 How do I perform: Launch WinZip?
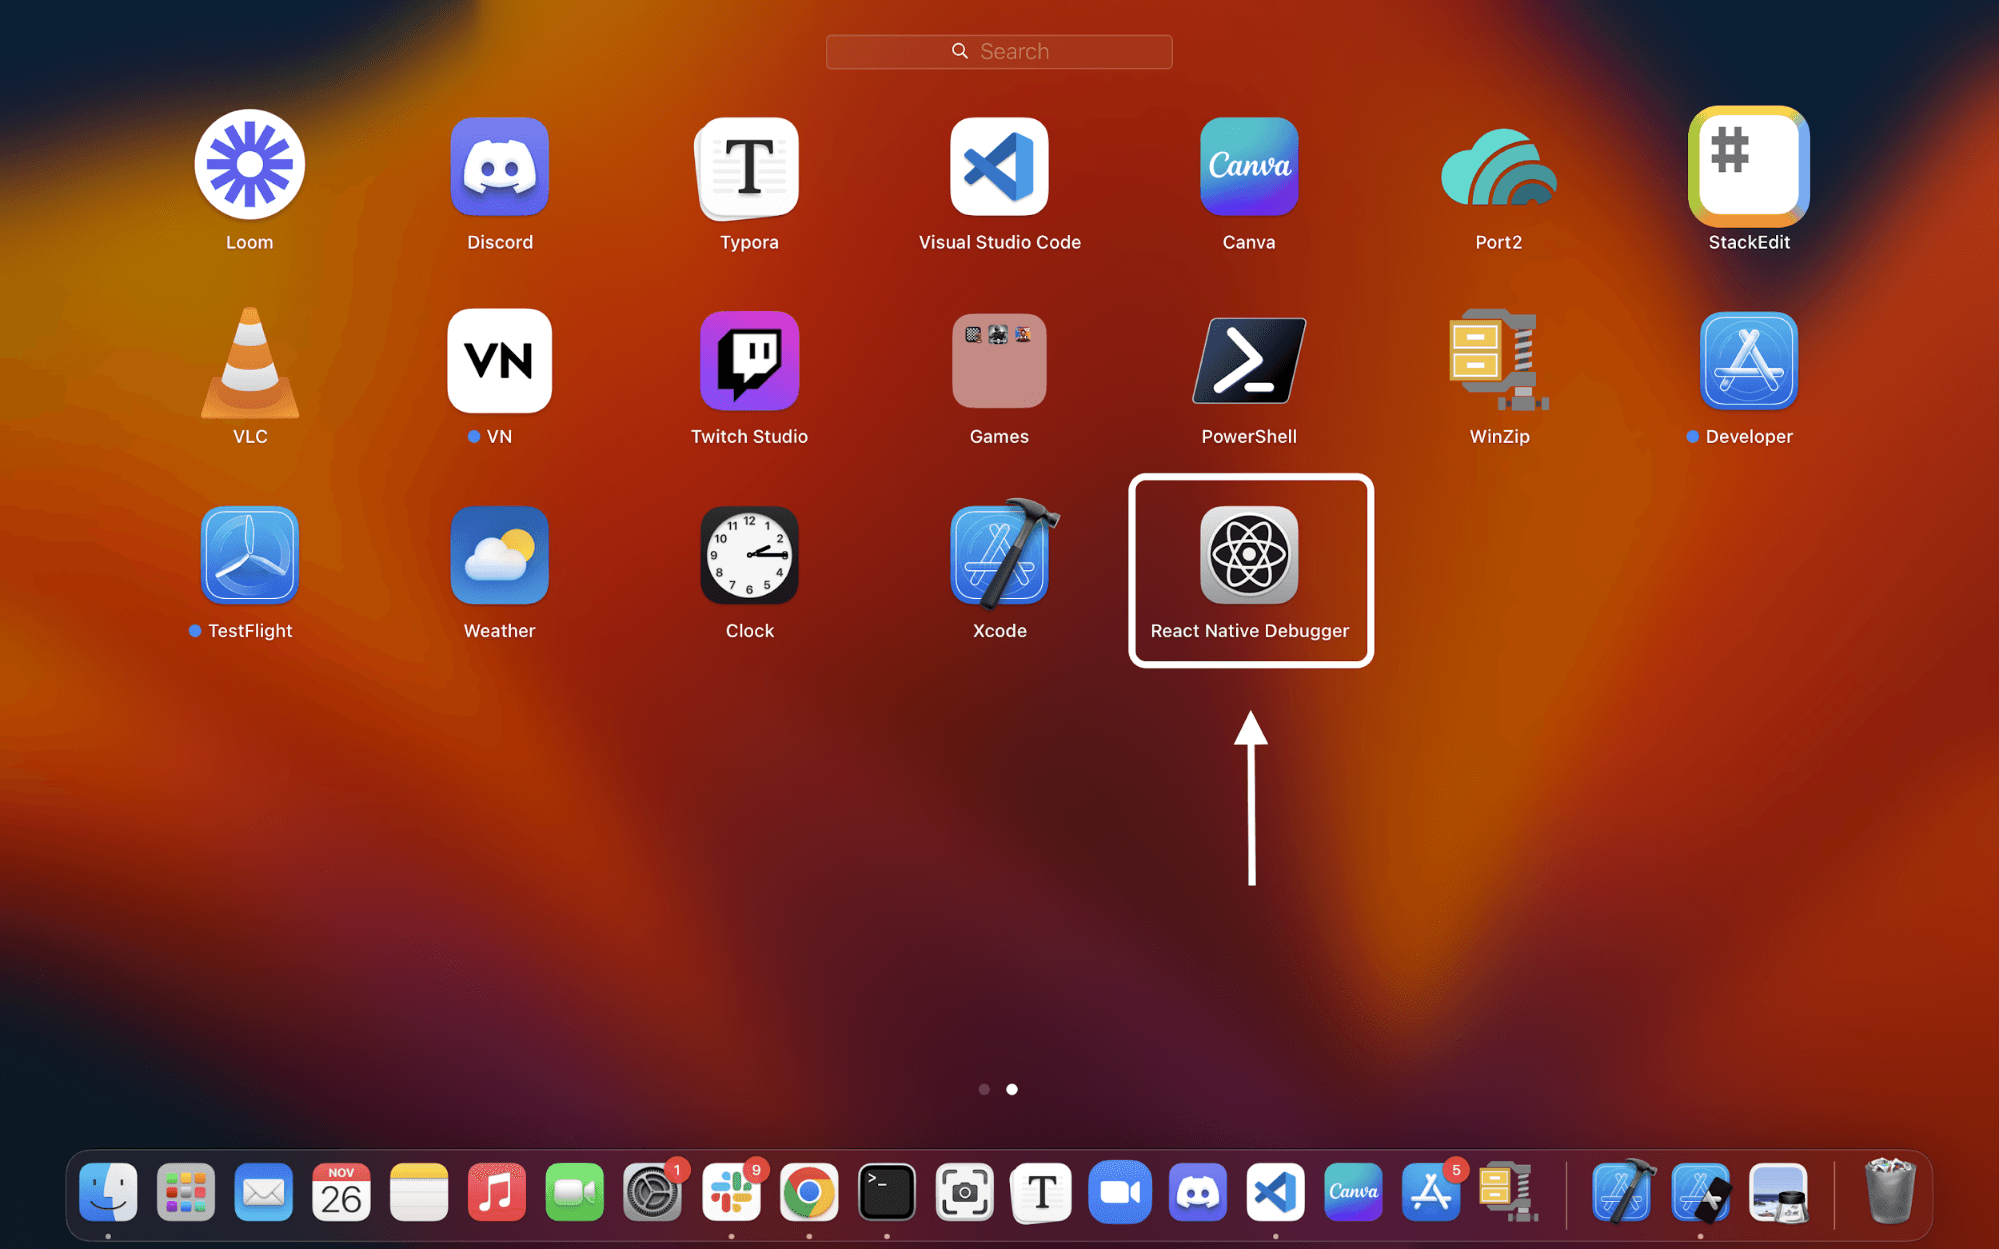(1498, 361)
